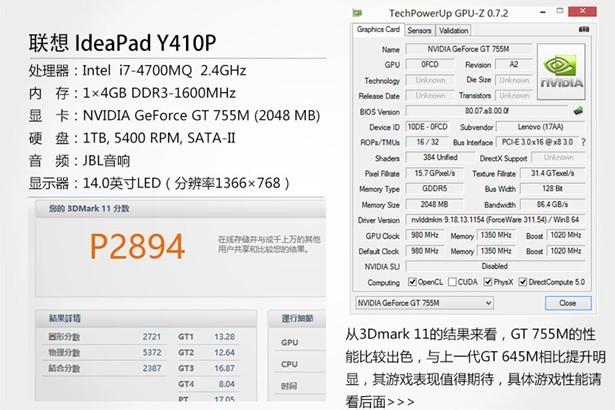Click the P2894 3DMark score

(x=137, y=246)
